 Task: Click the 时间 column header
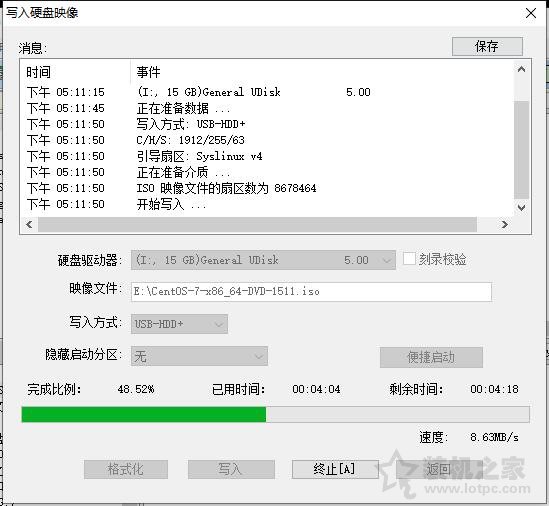[x=39, y=72]
